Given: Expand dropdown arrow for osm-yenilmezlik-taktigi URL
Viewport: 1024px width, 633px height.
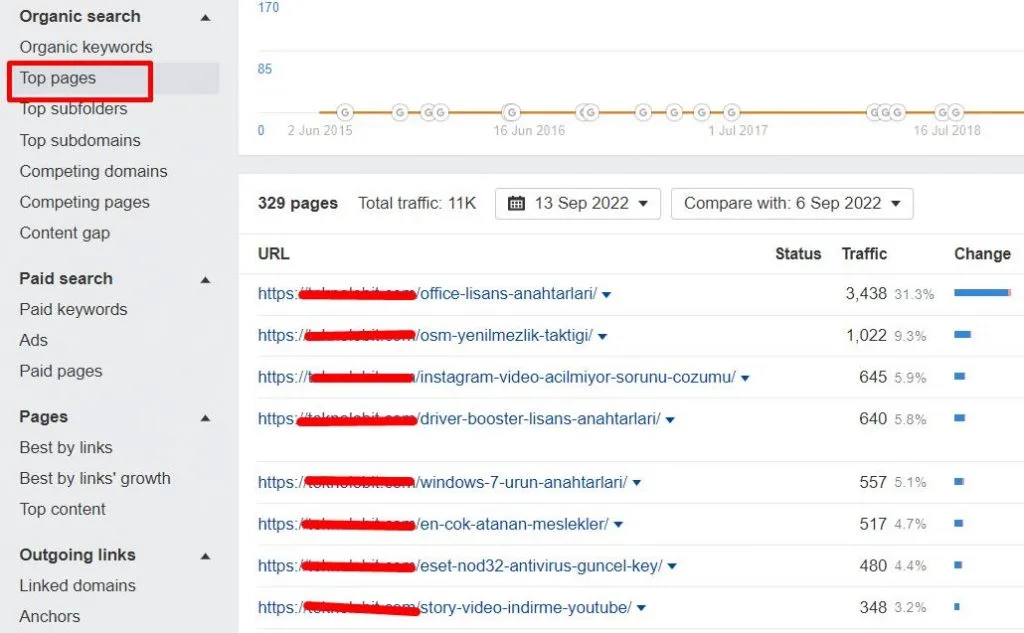Looking at the screenshot, I should (603, 337).
